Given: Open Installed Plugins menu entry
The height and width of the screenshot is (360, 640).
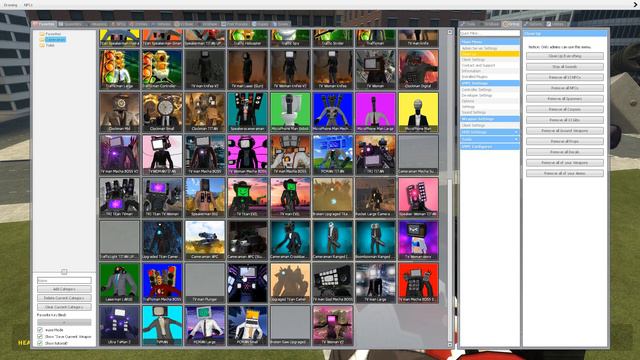Looking at the screenshot, I should [x=490, y=77].
